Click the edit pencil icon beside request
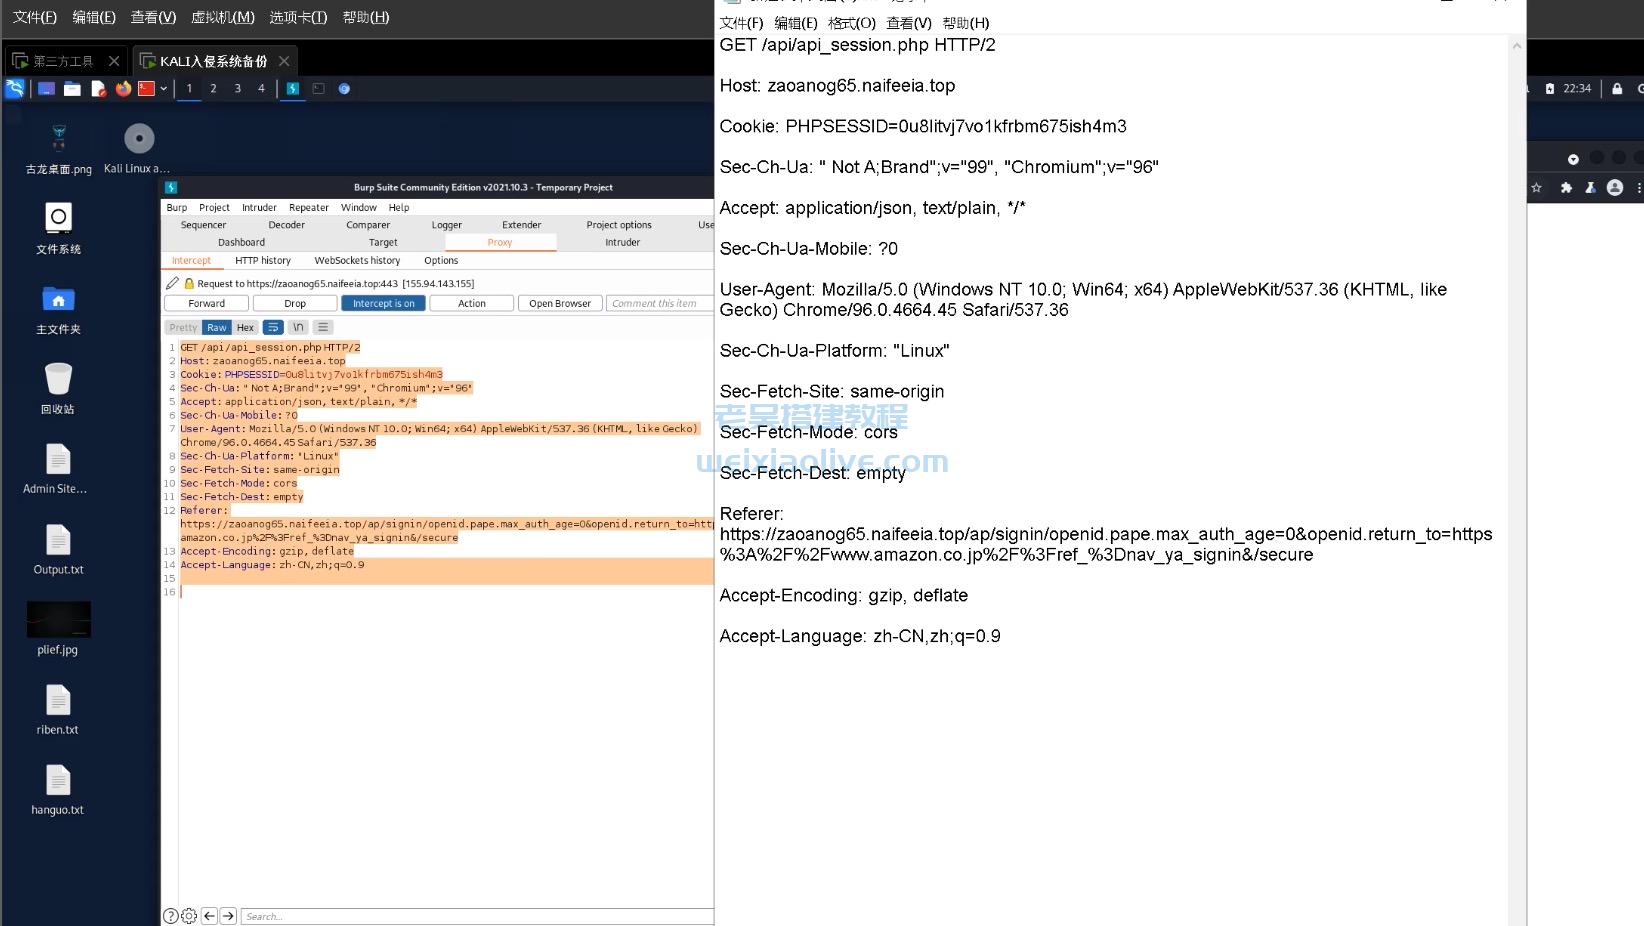This screenshot has height=926, width=1644. (x=172, y=283)
